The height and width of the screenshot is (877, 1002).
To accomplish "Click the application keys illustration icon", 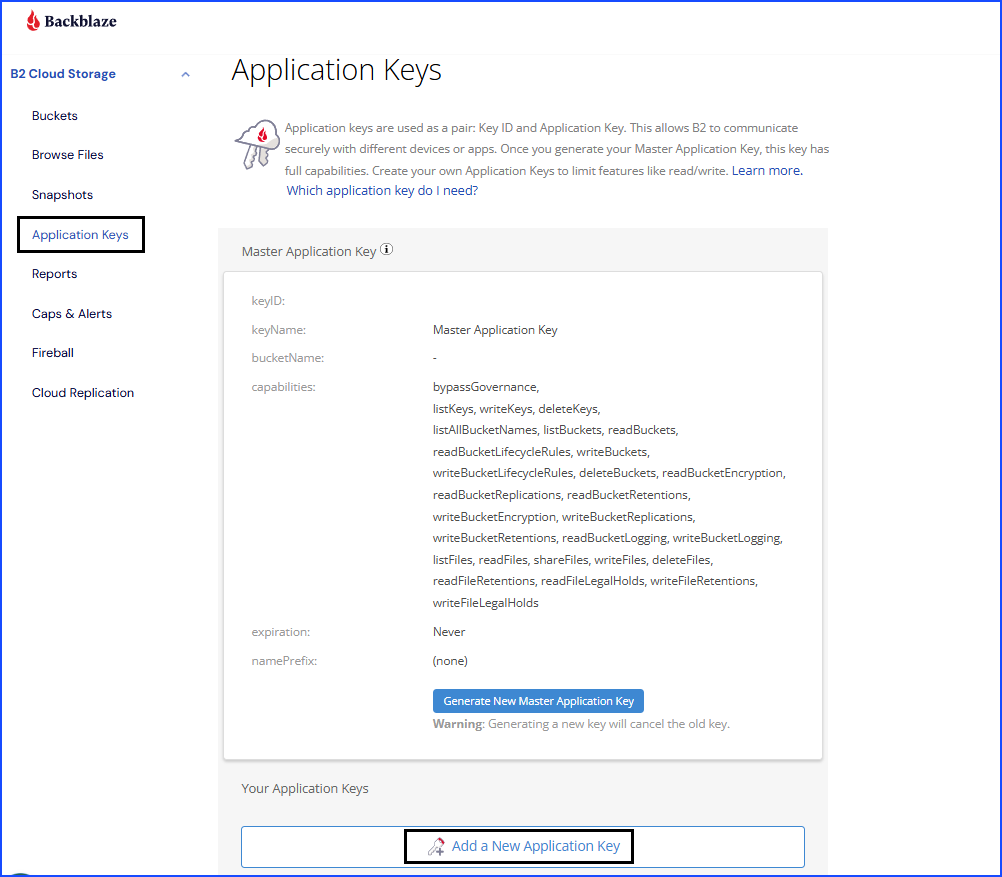I will click(x=256, y=143).
